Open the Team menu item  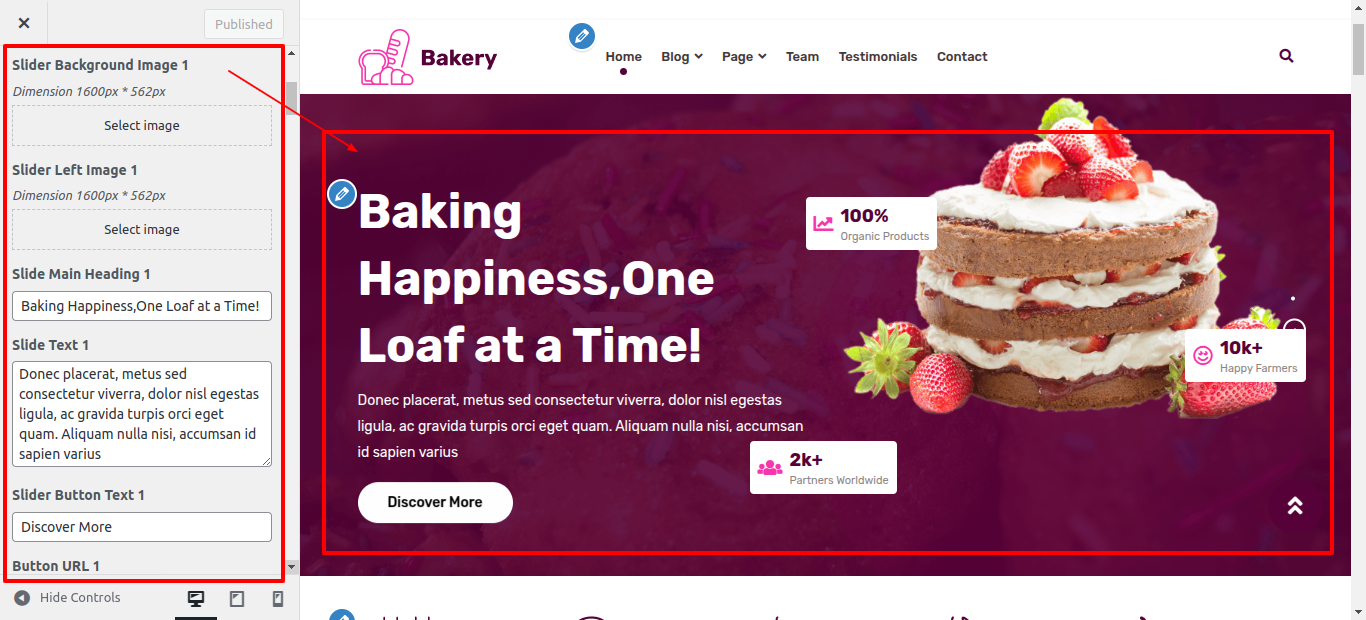[802, 57]
